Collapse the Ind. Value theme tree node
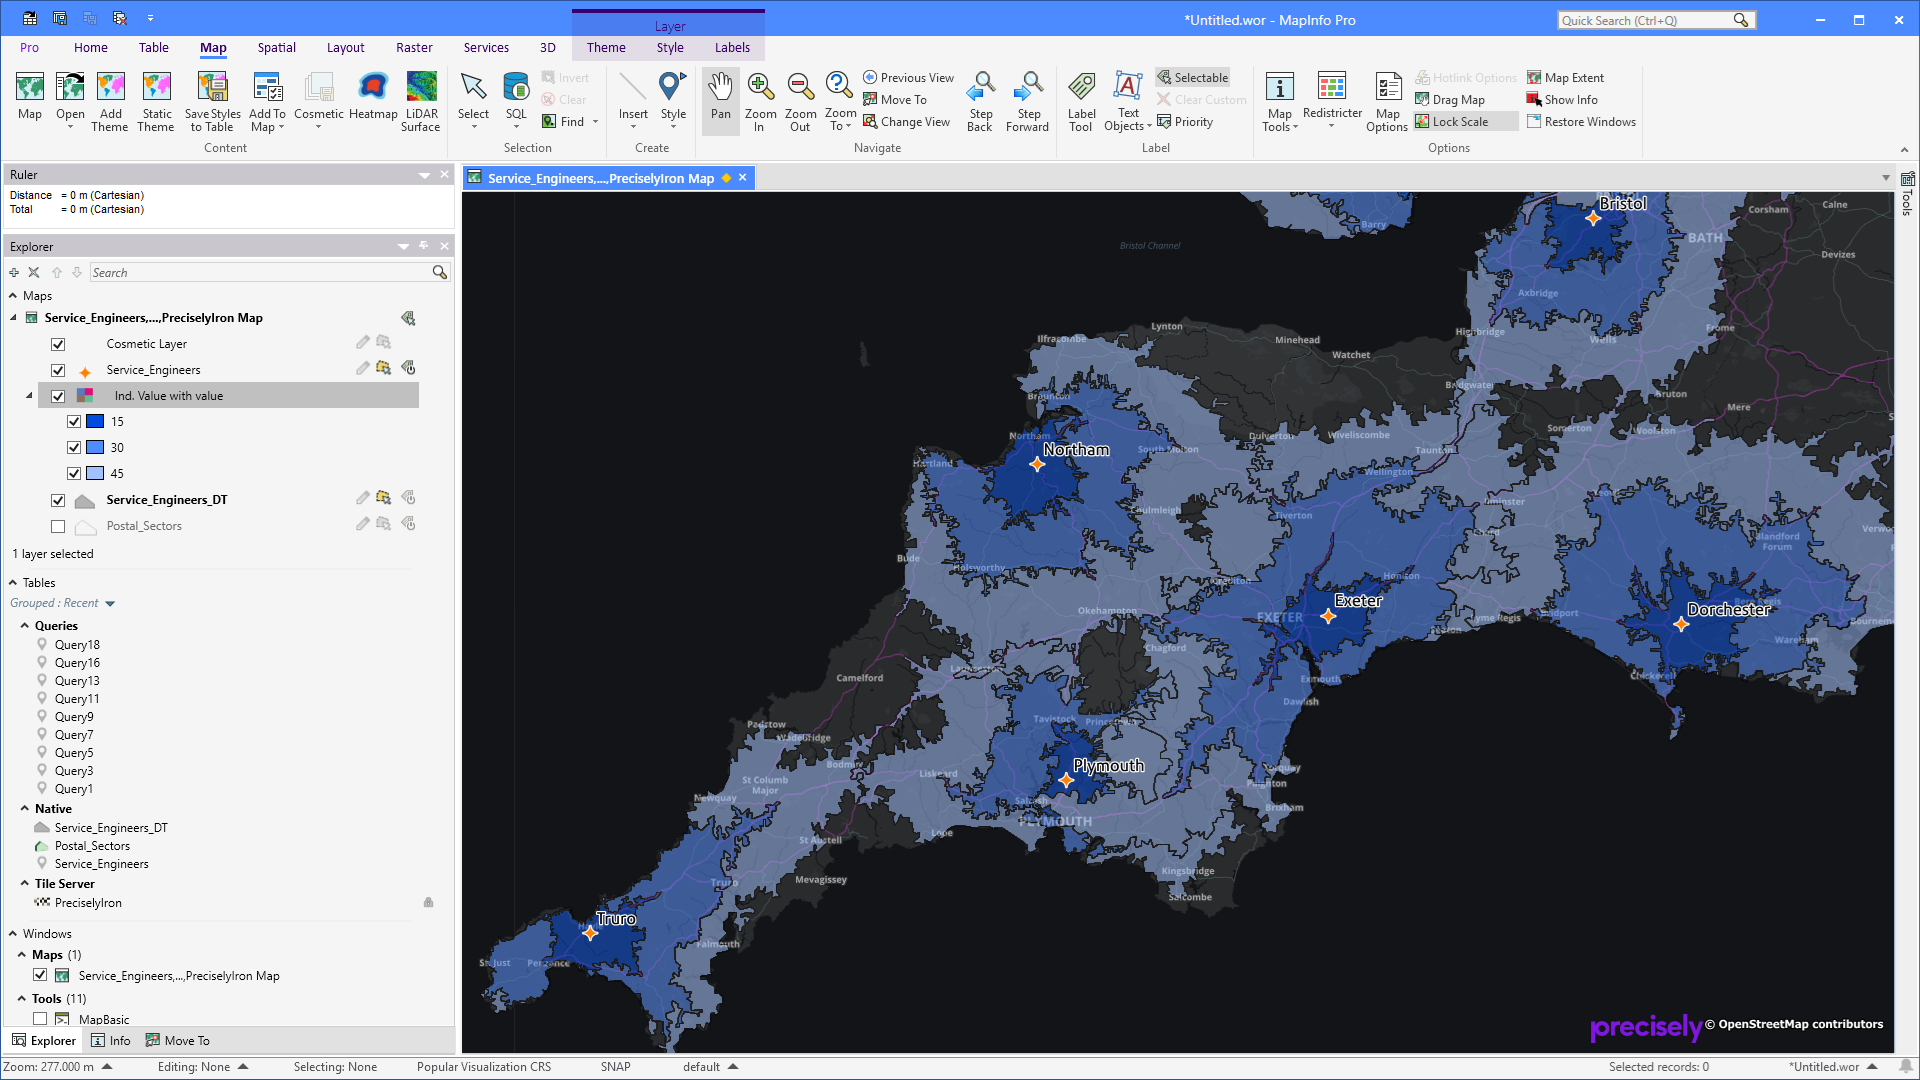The image size is (1920, 1080). [x=29, y=396]
